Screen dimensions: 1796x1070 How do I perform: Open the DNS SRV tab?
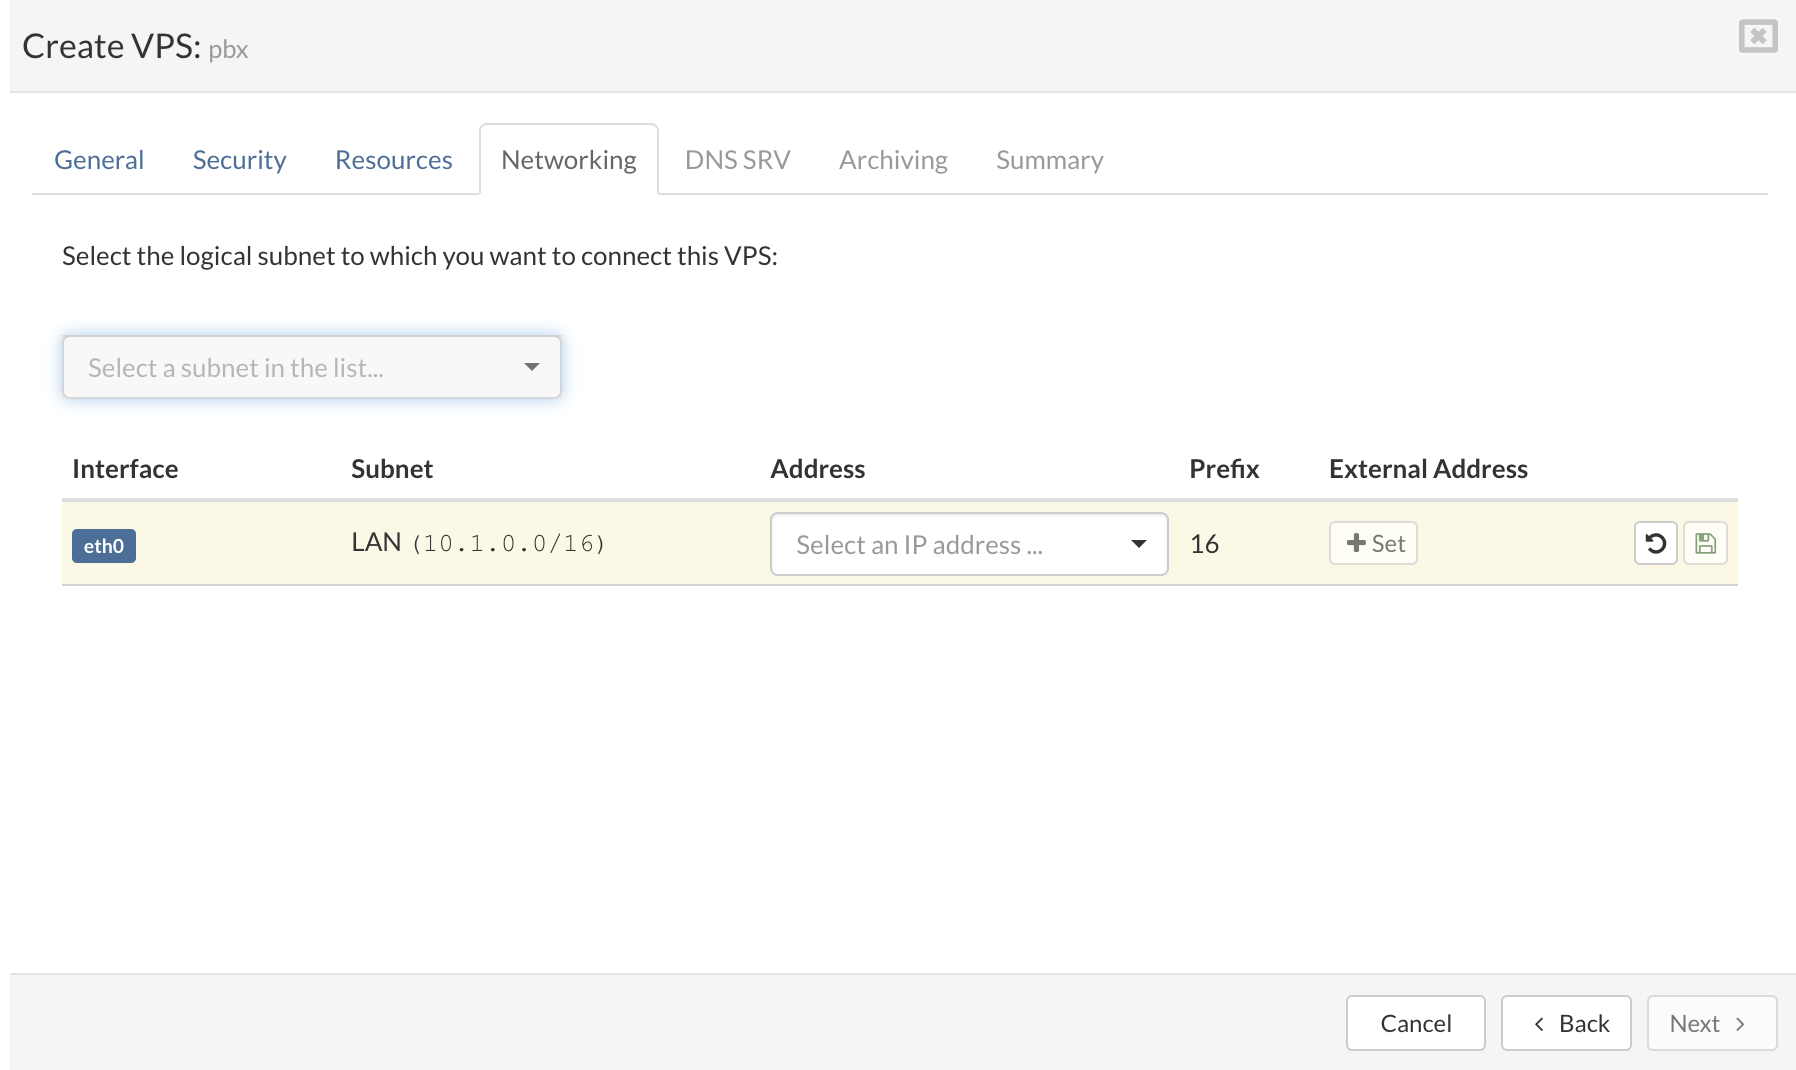[737, 159]
